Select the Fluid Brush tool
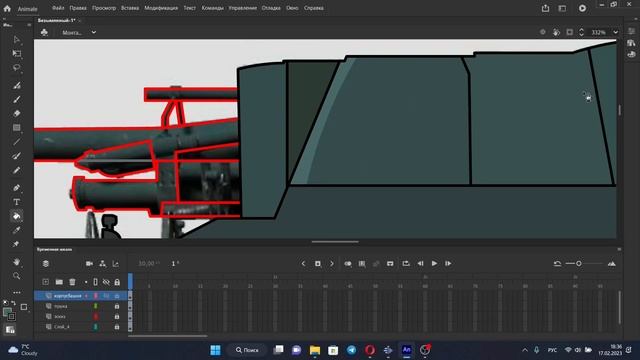640x360 pixels. tap(16, 85)
